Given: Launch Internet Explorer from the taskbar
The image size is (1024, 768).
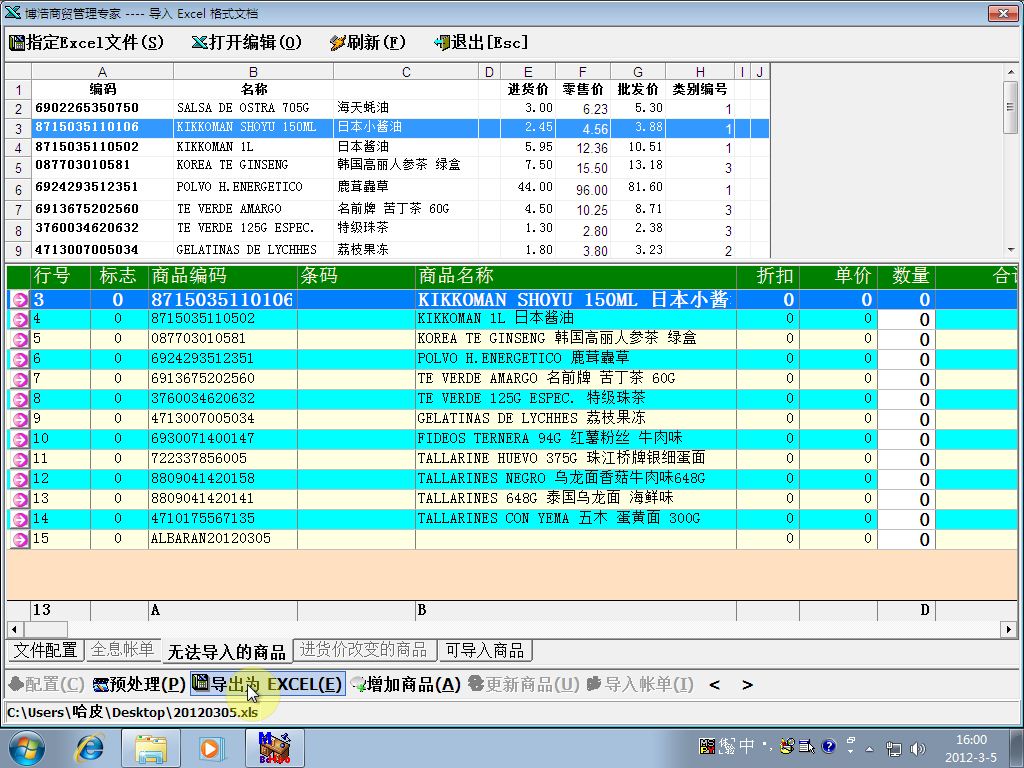Looking at the screenshot, I should point(88,748).
